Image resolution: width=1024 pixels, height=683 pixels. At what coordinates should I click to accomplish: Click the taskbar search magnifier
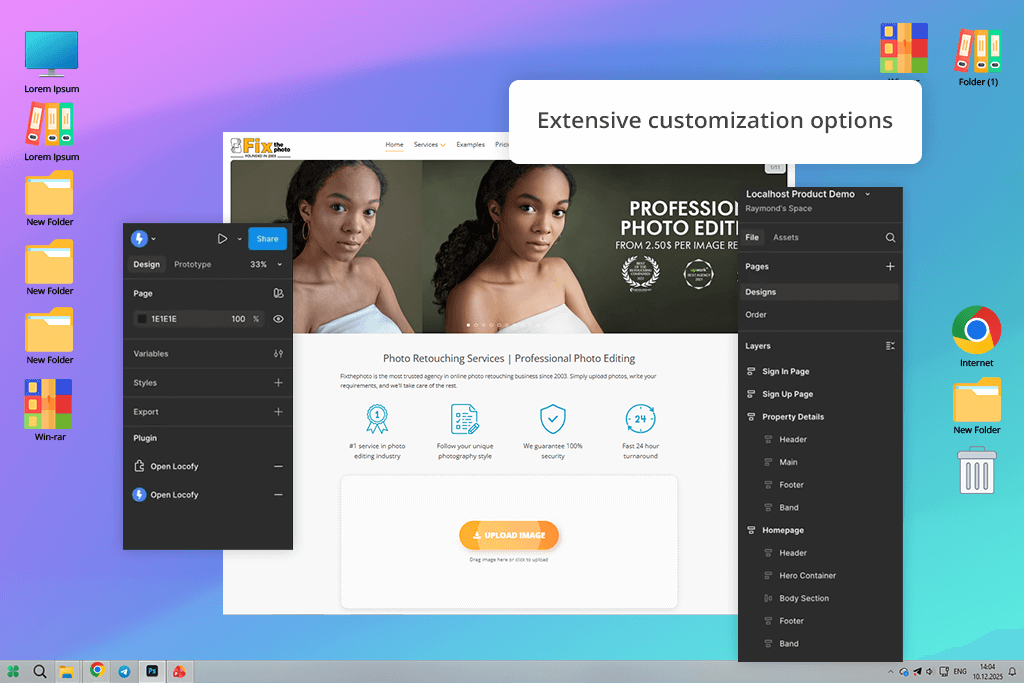pyautogui.click(x=40, y=671)
